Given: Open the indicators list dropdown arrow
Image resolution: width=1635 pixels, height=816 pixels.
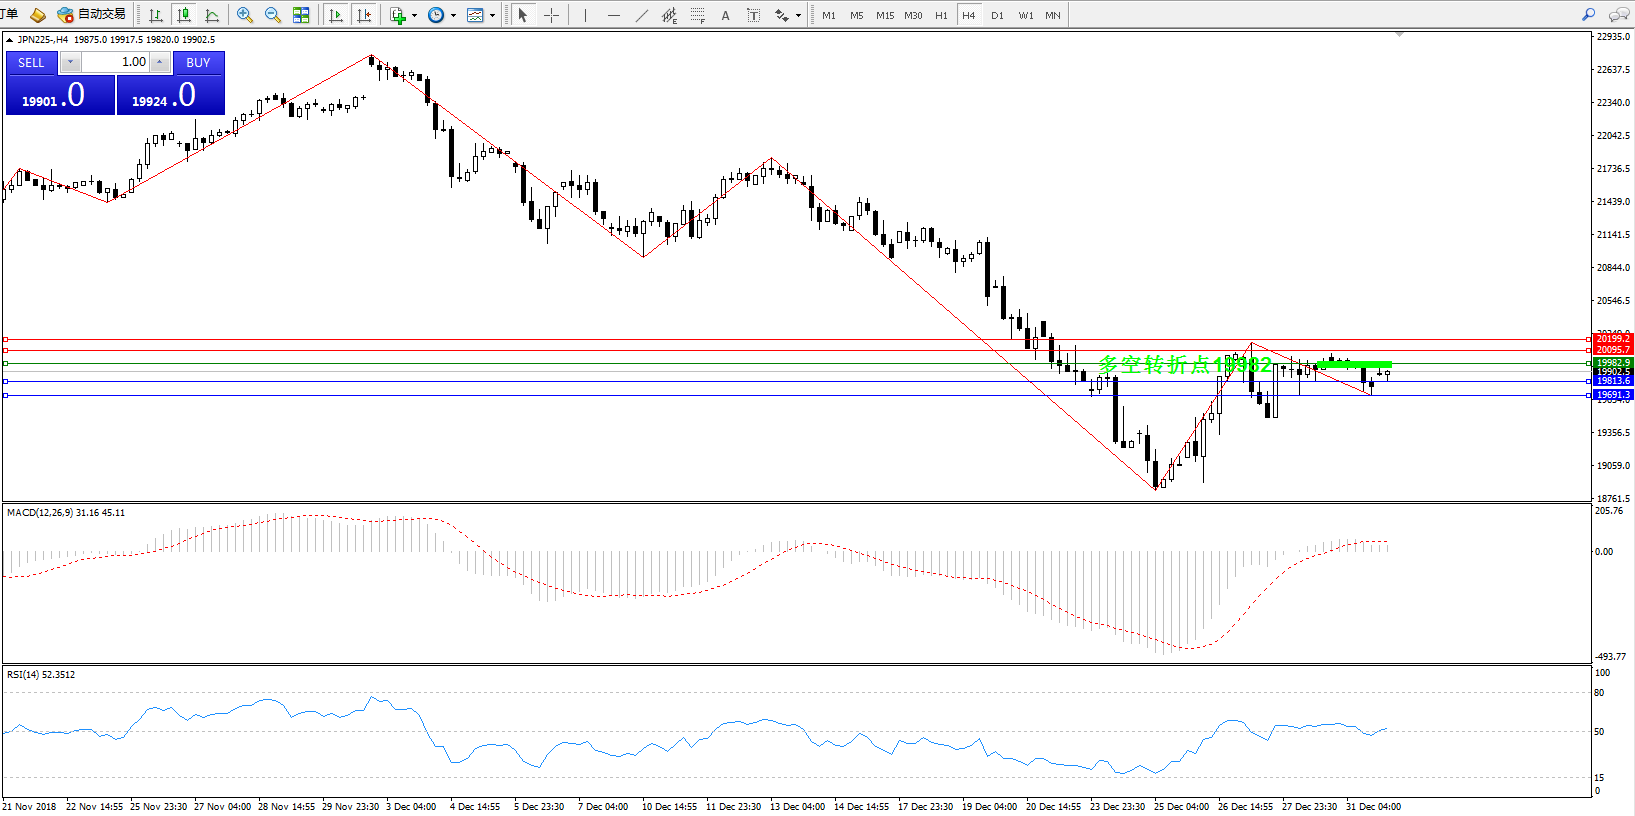Looking at the screenshot, I should pos(414,15).
